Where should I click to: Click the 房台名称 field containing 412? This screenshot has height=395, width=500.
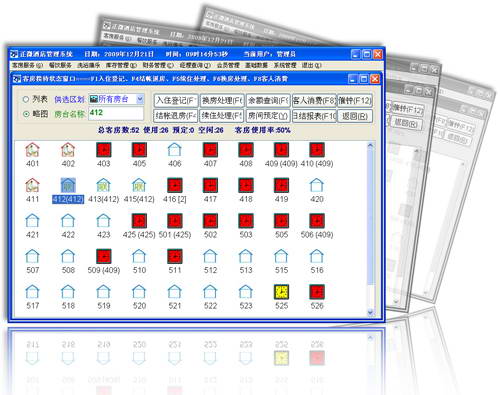pyautogui.click(x=116, y=113)
